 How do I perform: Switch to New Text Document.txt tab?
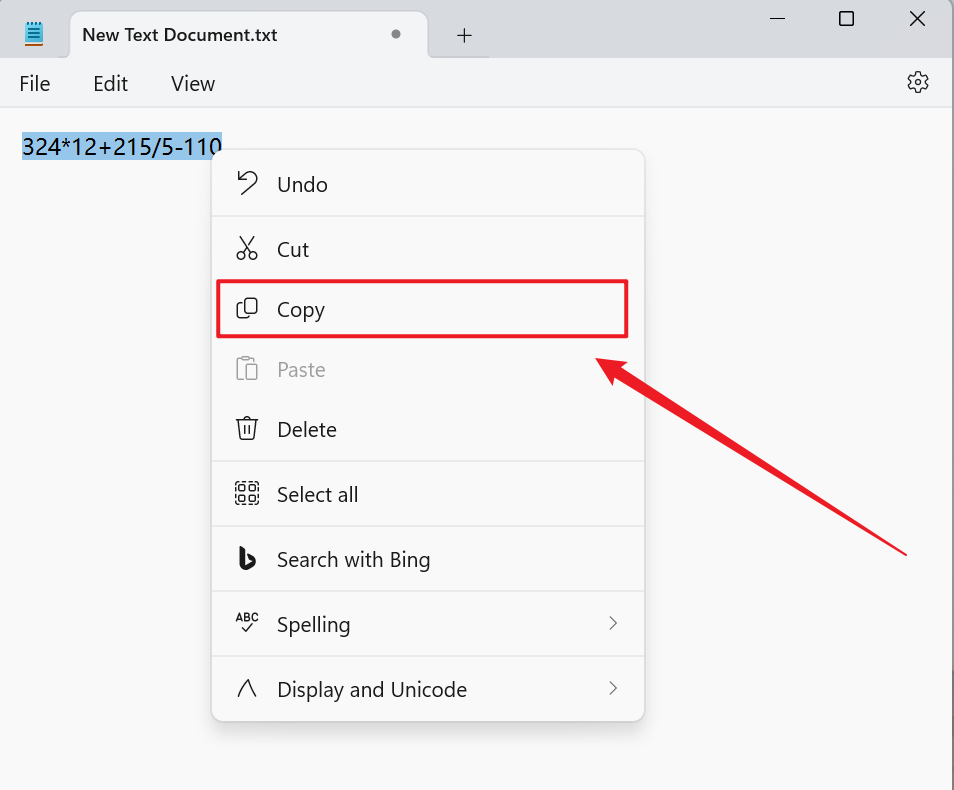180,35
